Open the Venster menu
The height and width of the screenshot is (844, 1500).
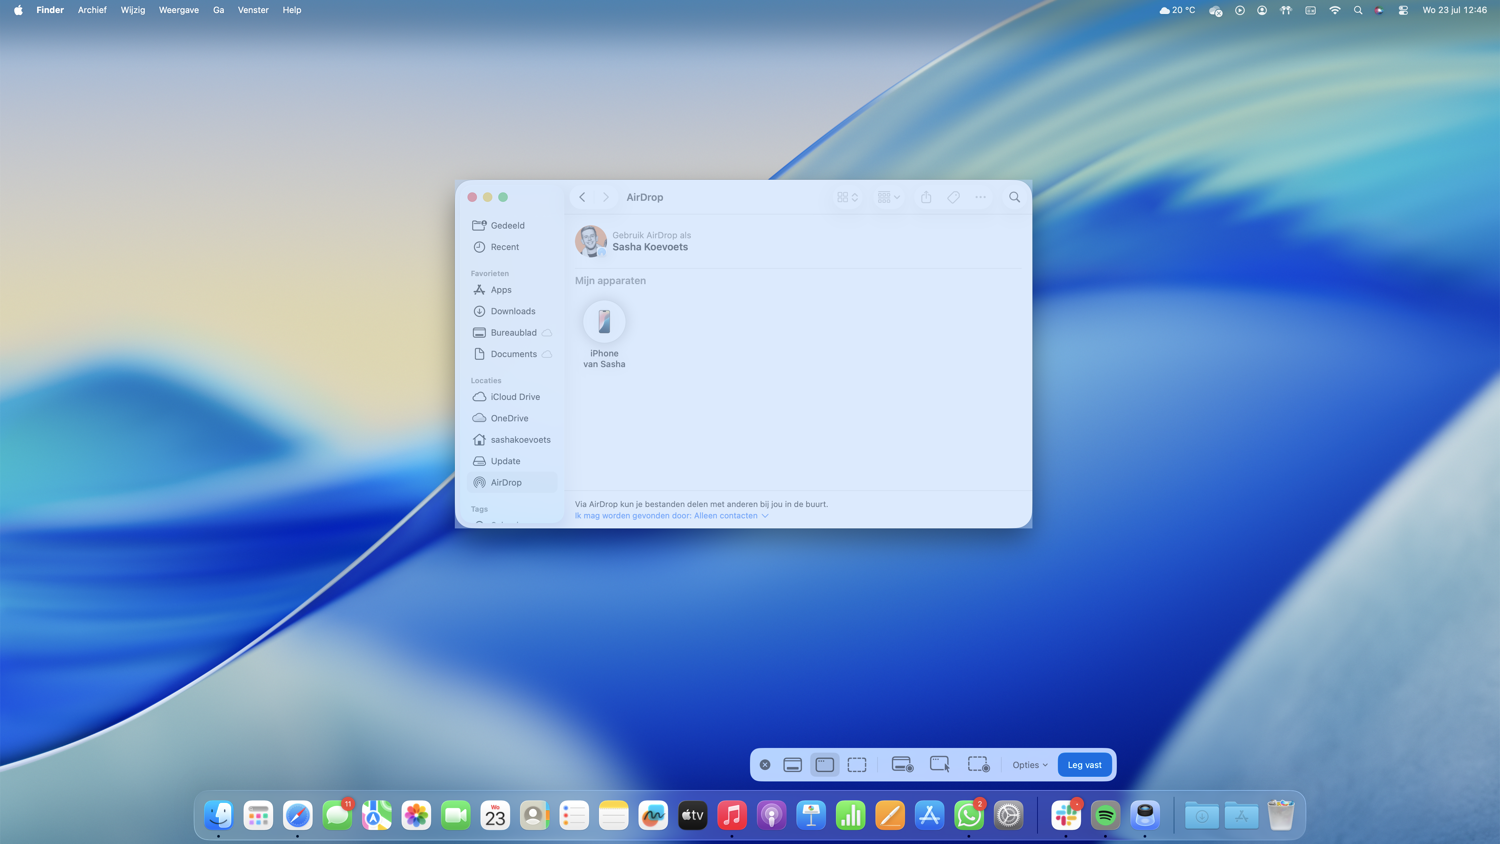(x=253, y=10)
